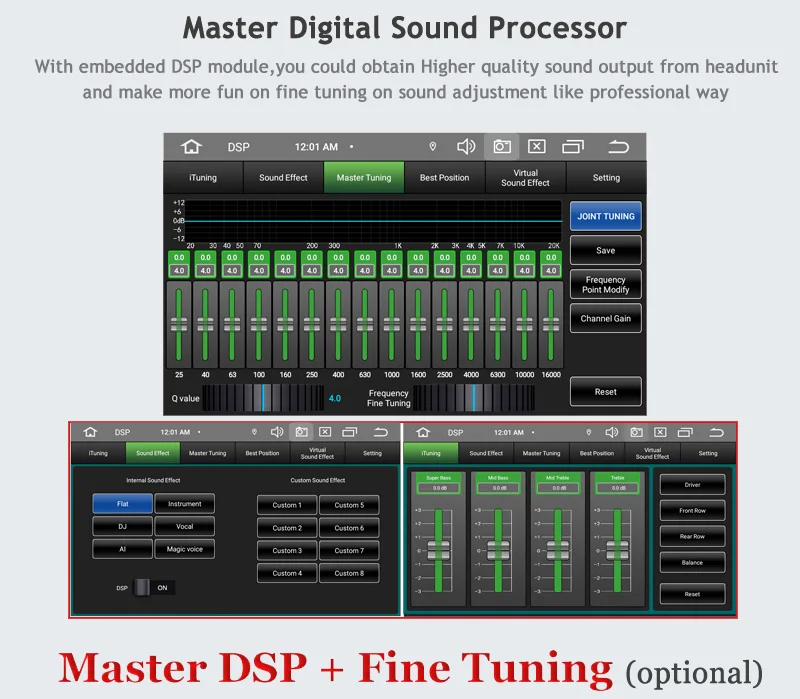The width and height of the screenshot is (800, 699).
Task: Click the X box icon on Master Tuning screen
Action: (536, 147)
